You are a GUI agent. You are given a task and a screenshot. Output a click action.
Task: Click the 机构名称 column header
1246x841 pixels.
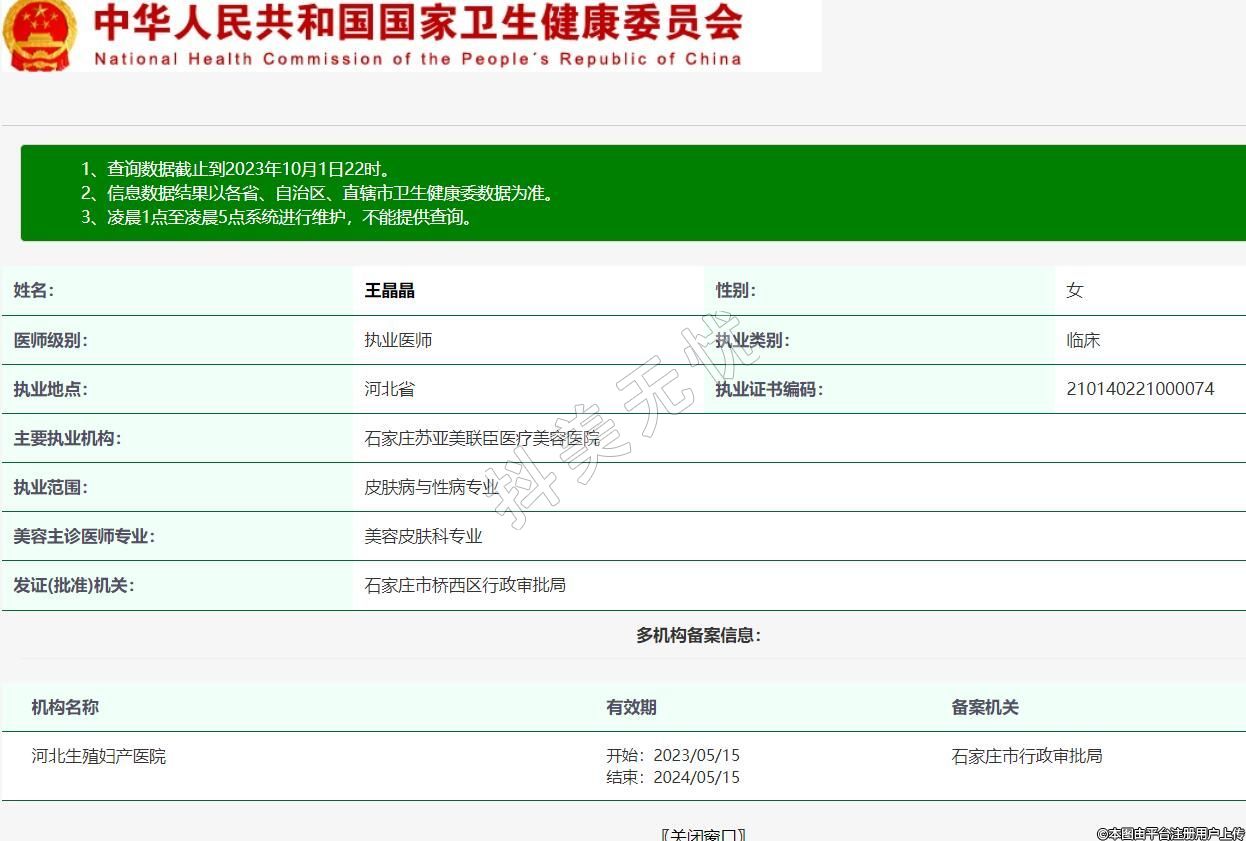pyautogui.click(x=65, y=708)
